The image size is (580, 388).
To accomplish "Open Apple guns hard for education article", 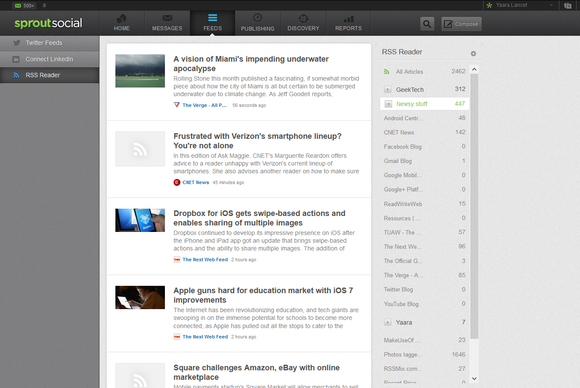I will click(x=263, y=295).
